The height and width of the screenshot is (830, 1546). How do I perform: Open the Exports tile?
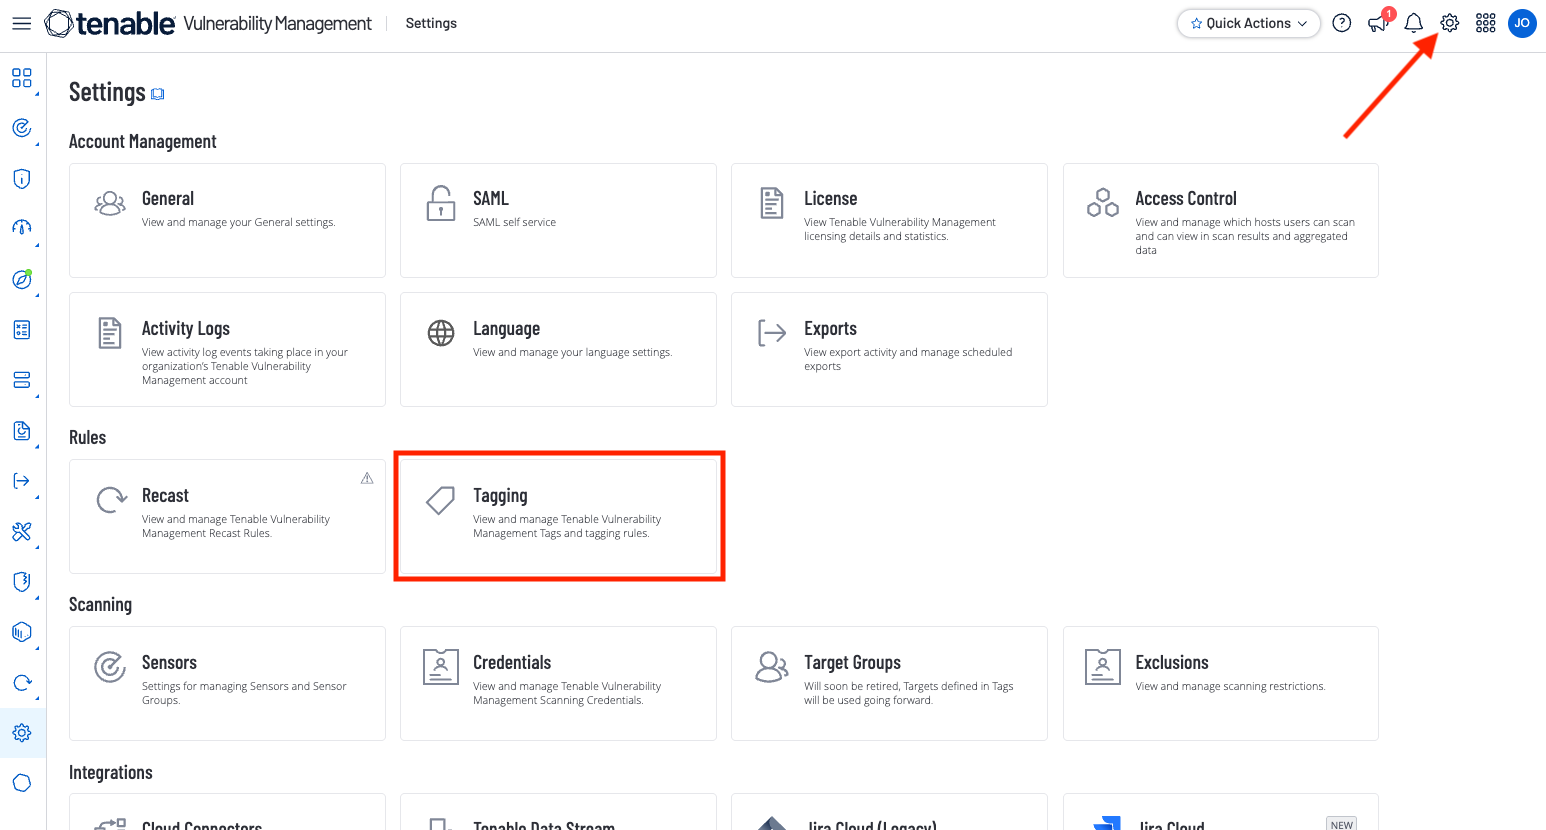pyautogui.click(x=889, y=349)
